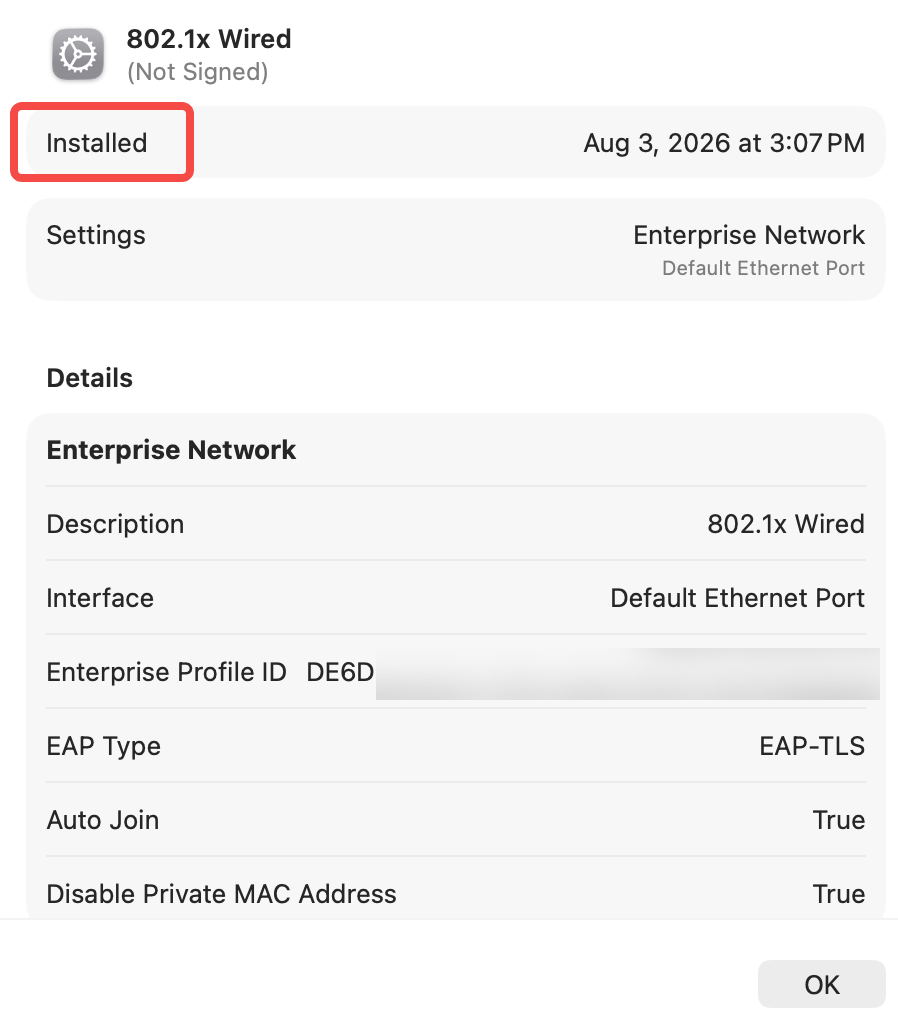This screenshot has width=898, height=1024.
Task: Click Default Ethernet Port under Settings
Action: (x=763, y=268)
